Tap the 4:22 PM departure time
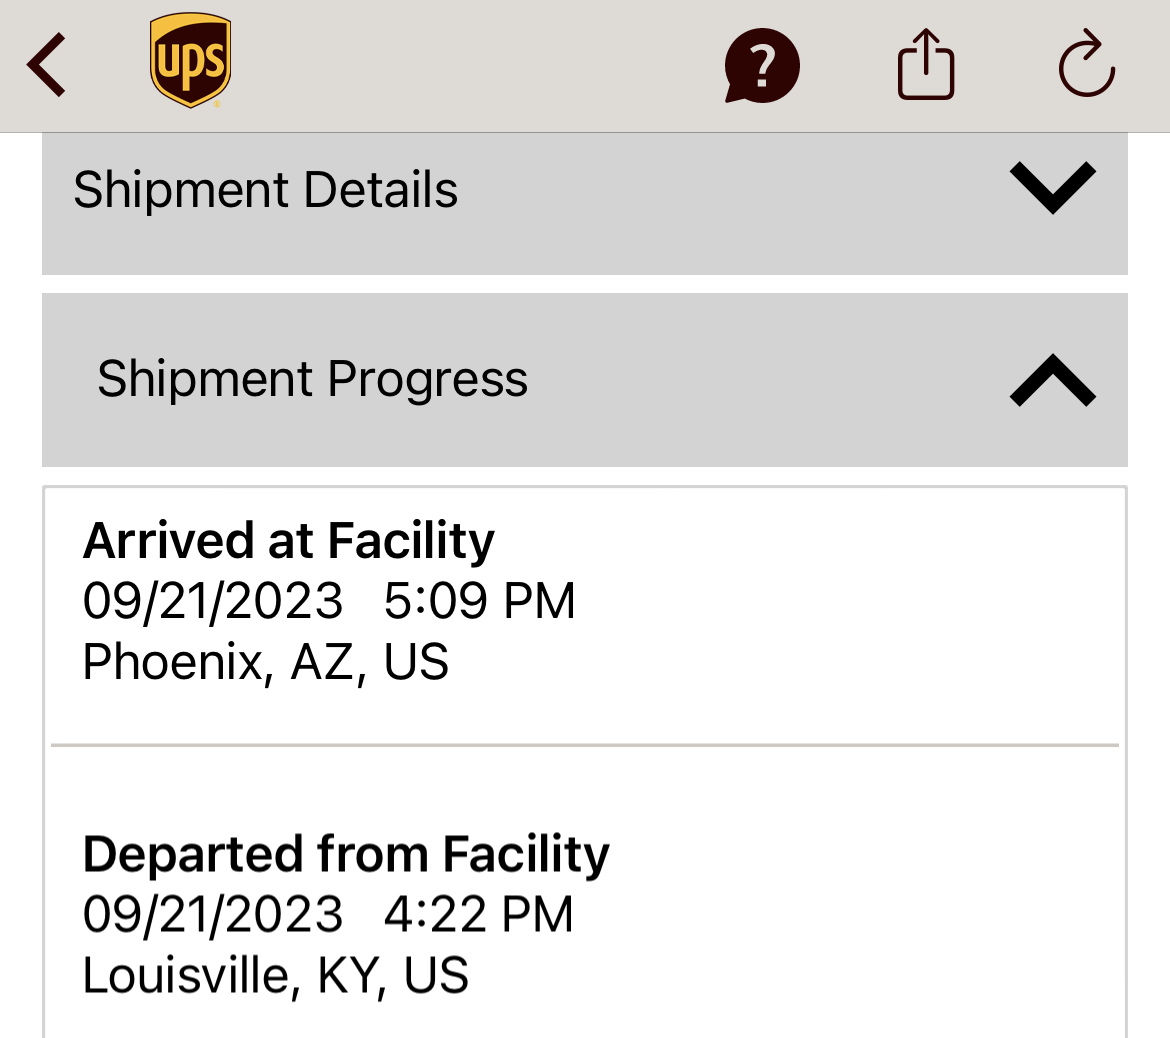Image resolution: width=1170 pixels, height=1038 pixels. click(x=479, y=915)
